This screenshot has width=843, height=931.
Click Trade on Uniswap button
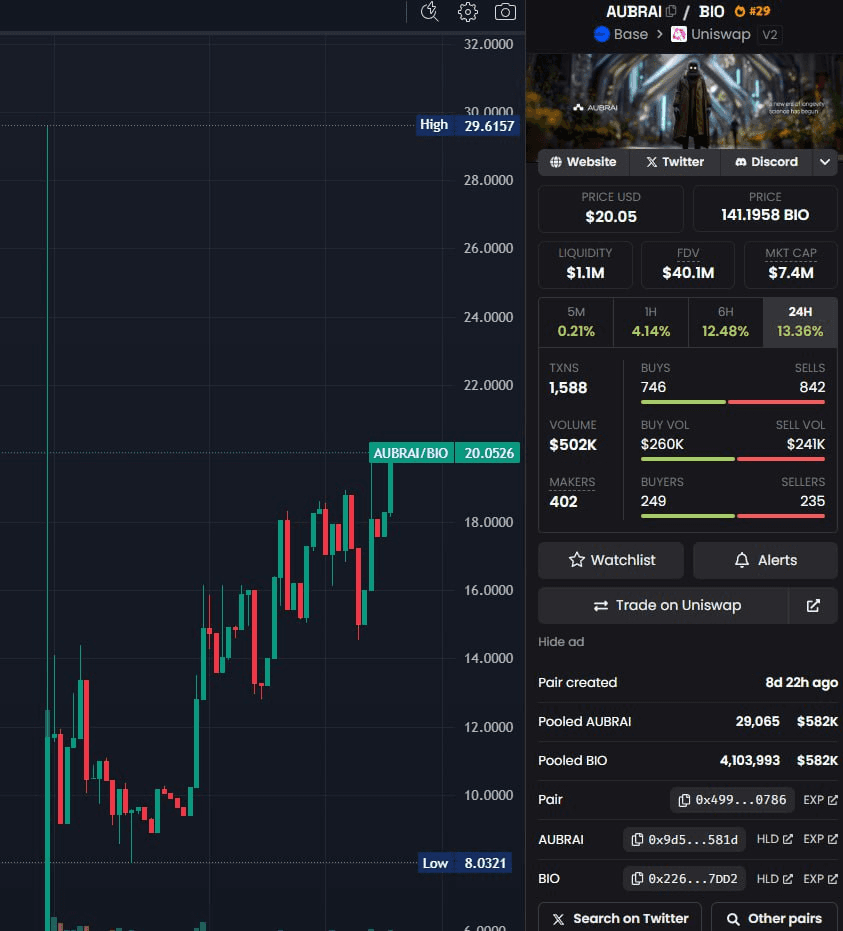(x=663, y=606)
